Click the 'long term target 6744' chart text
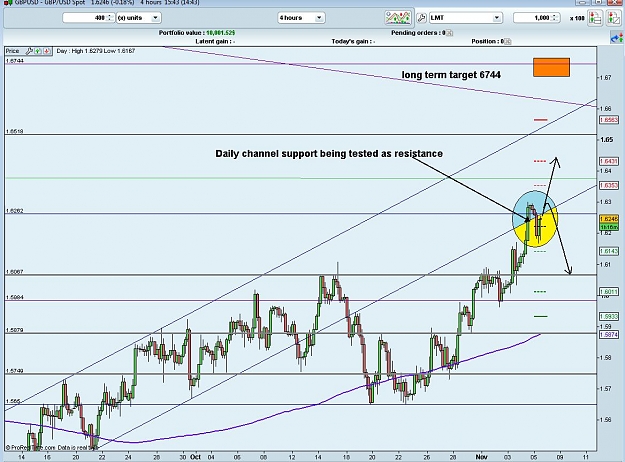This screenshot has height=462, width=625. click(x=451, y=75)
